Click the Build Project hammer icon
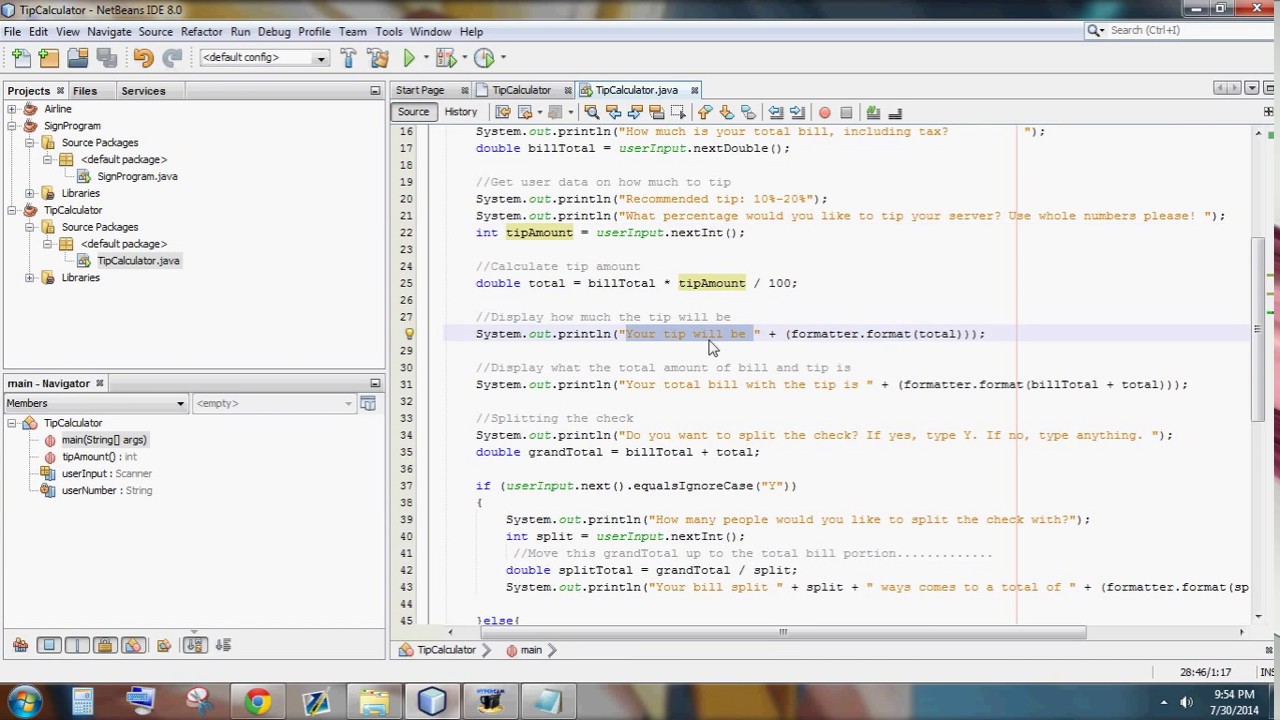The image size is (1280, 720). coord(348,58)
